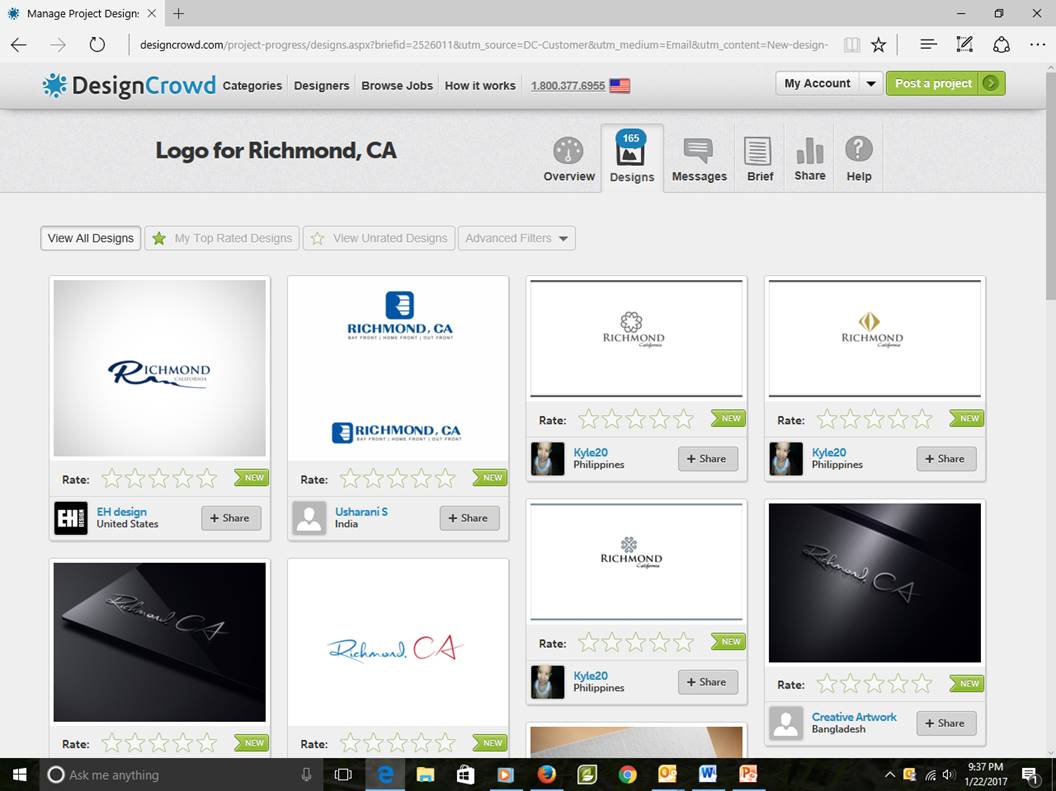1056x791 pixels.
Task: Open the red and blue Richmond CA script thumbnail
Action: pyautogui.click(x=398, y=642)
